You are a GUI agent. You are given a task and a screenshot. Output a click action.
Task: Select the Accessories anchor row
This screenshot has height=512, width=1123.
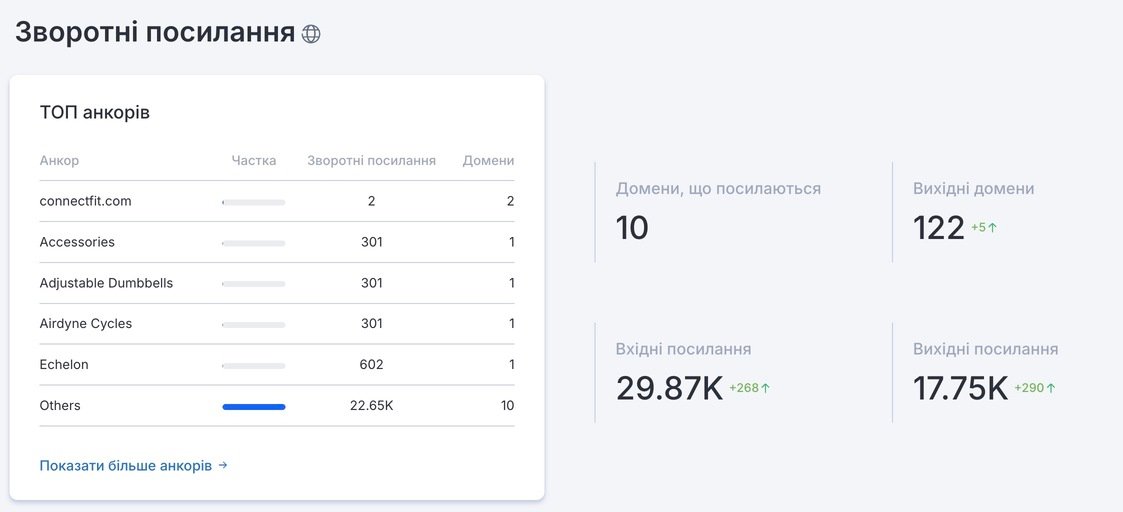[x=276, y=242]
